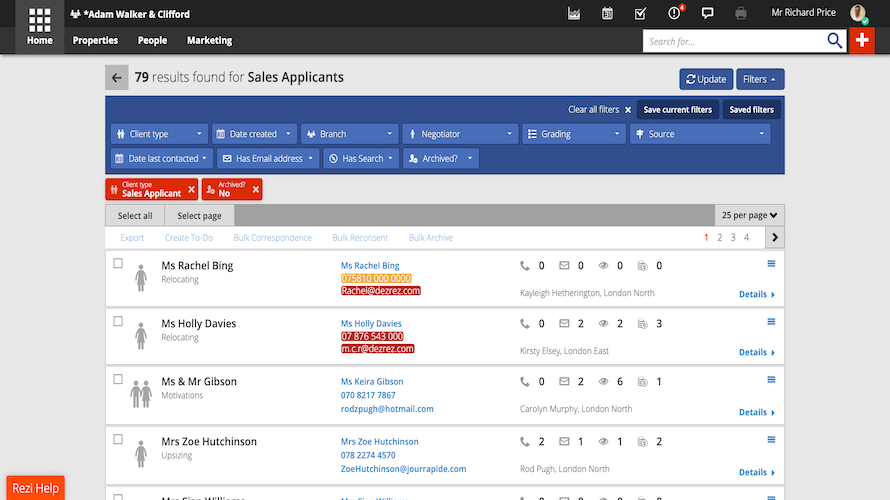The height and width of the screenshot is (500, 890).
Task: Open the Marketing menu
Action: [209, 40]
